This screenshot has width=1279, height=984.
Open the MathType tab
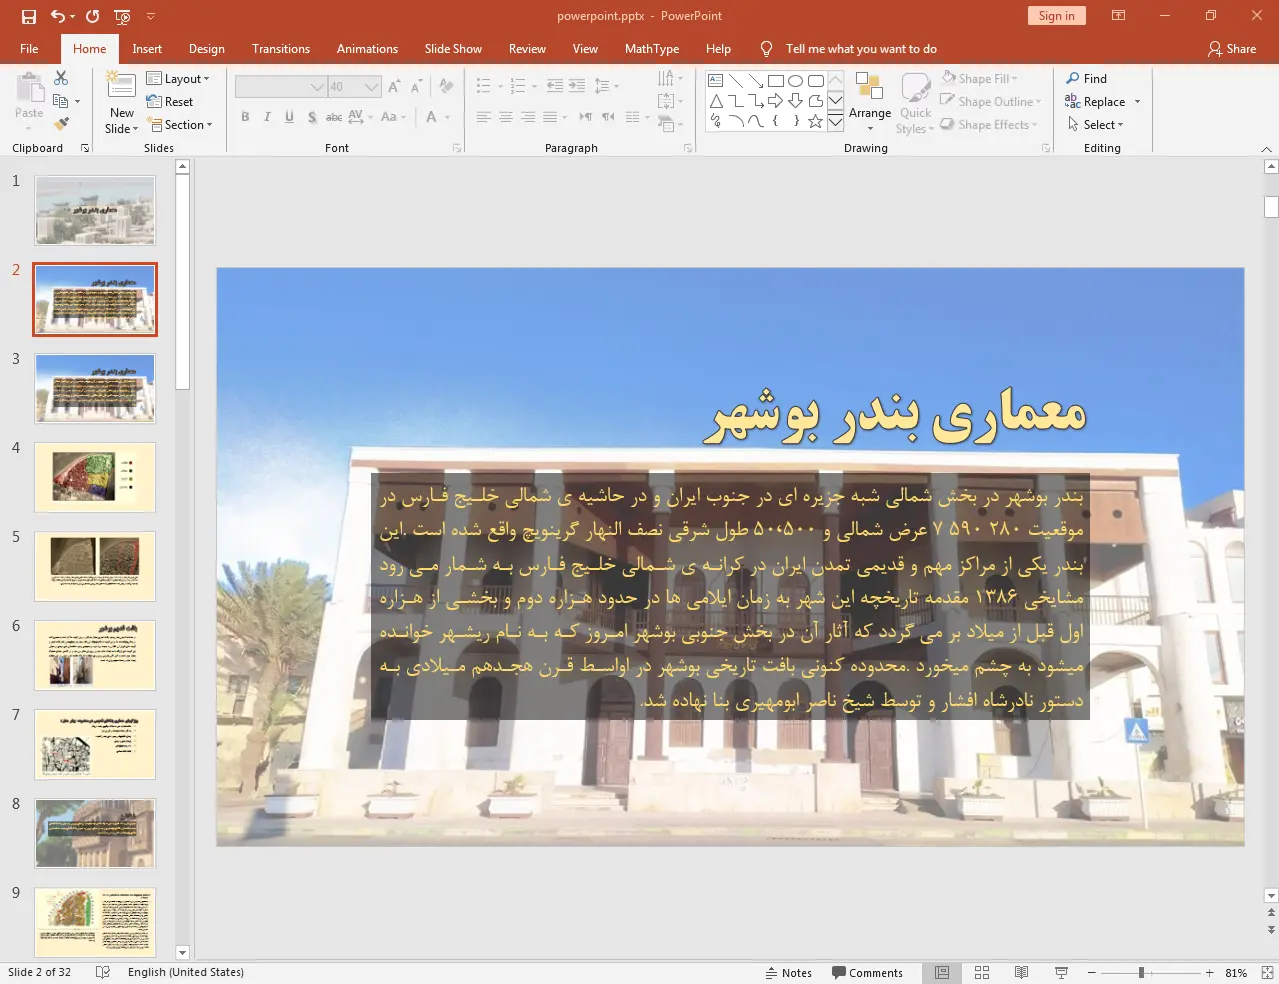[652, 48]
